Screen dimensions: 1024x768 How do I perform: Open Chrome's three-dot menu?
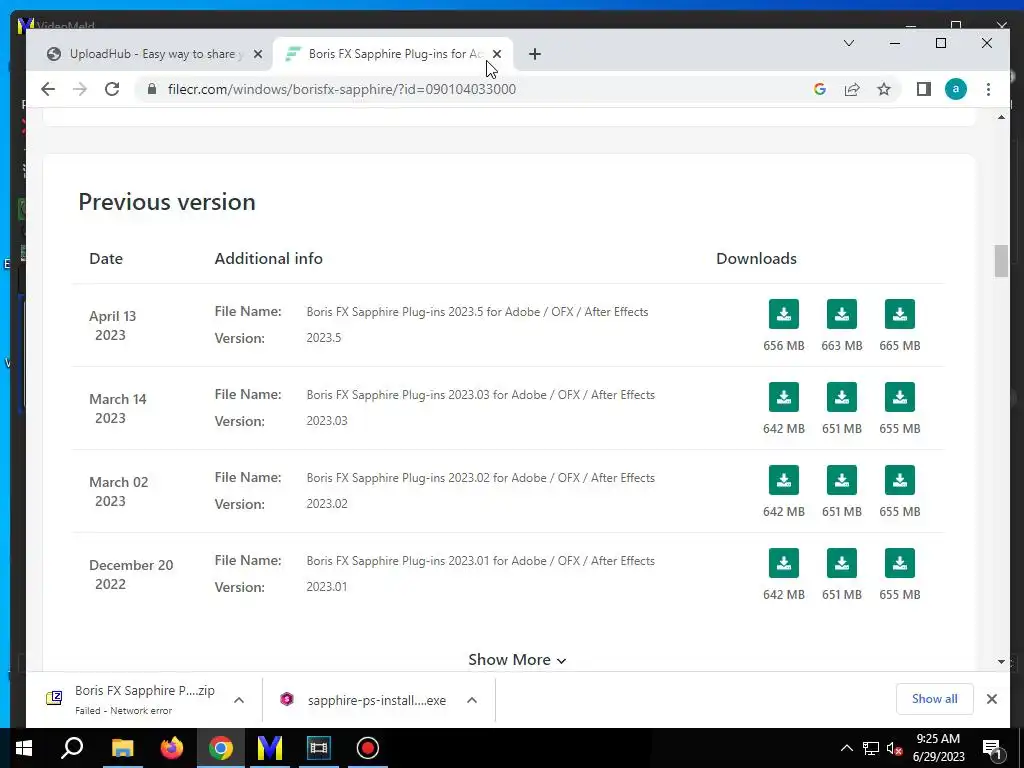988,89
